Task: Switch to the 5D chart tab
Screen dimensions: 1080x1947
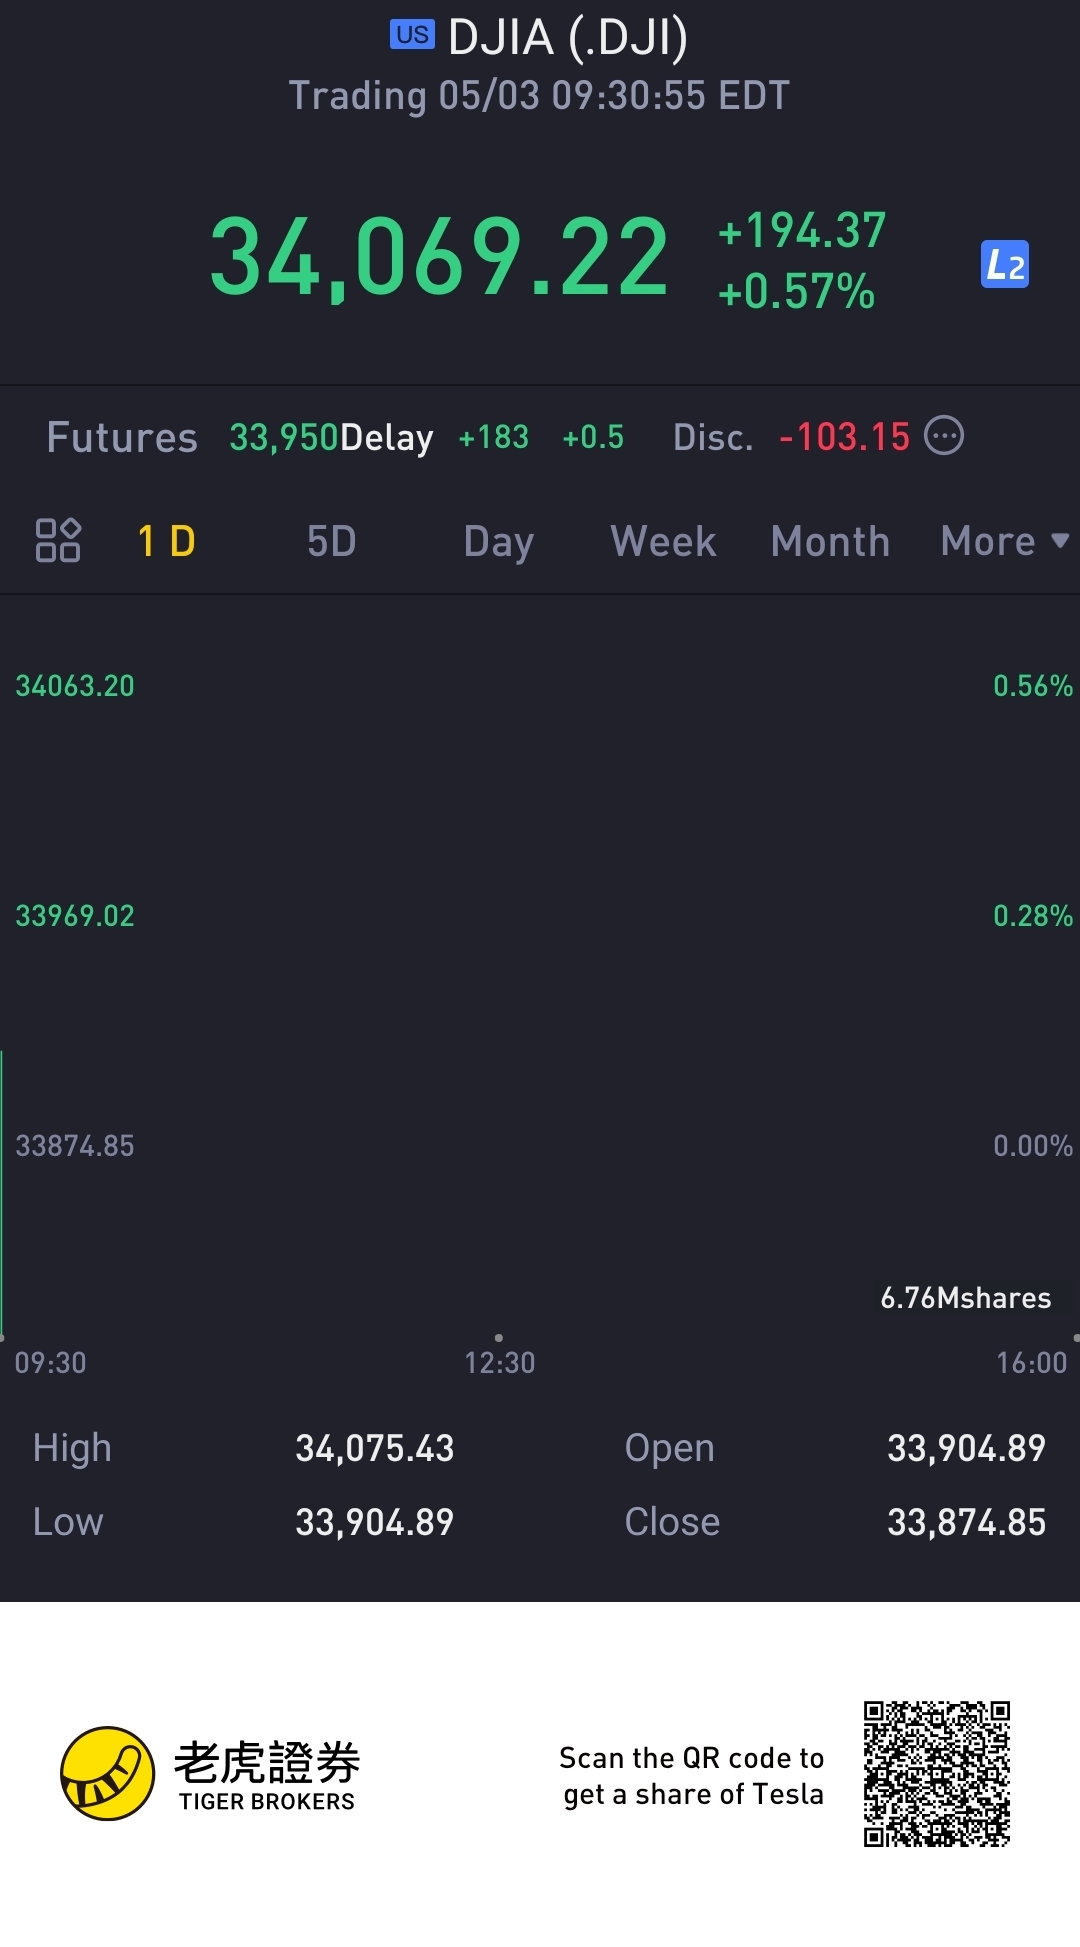Action: 331,542
